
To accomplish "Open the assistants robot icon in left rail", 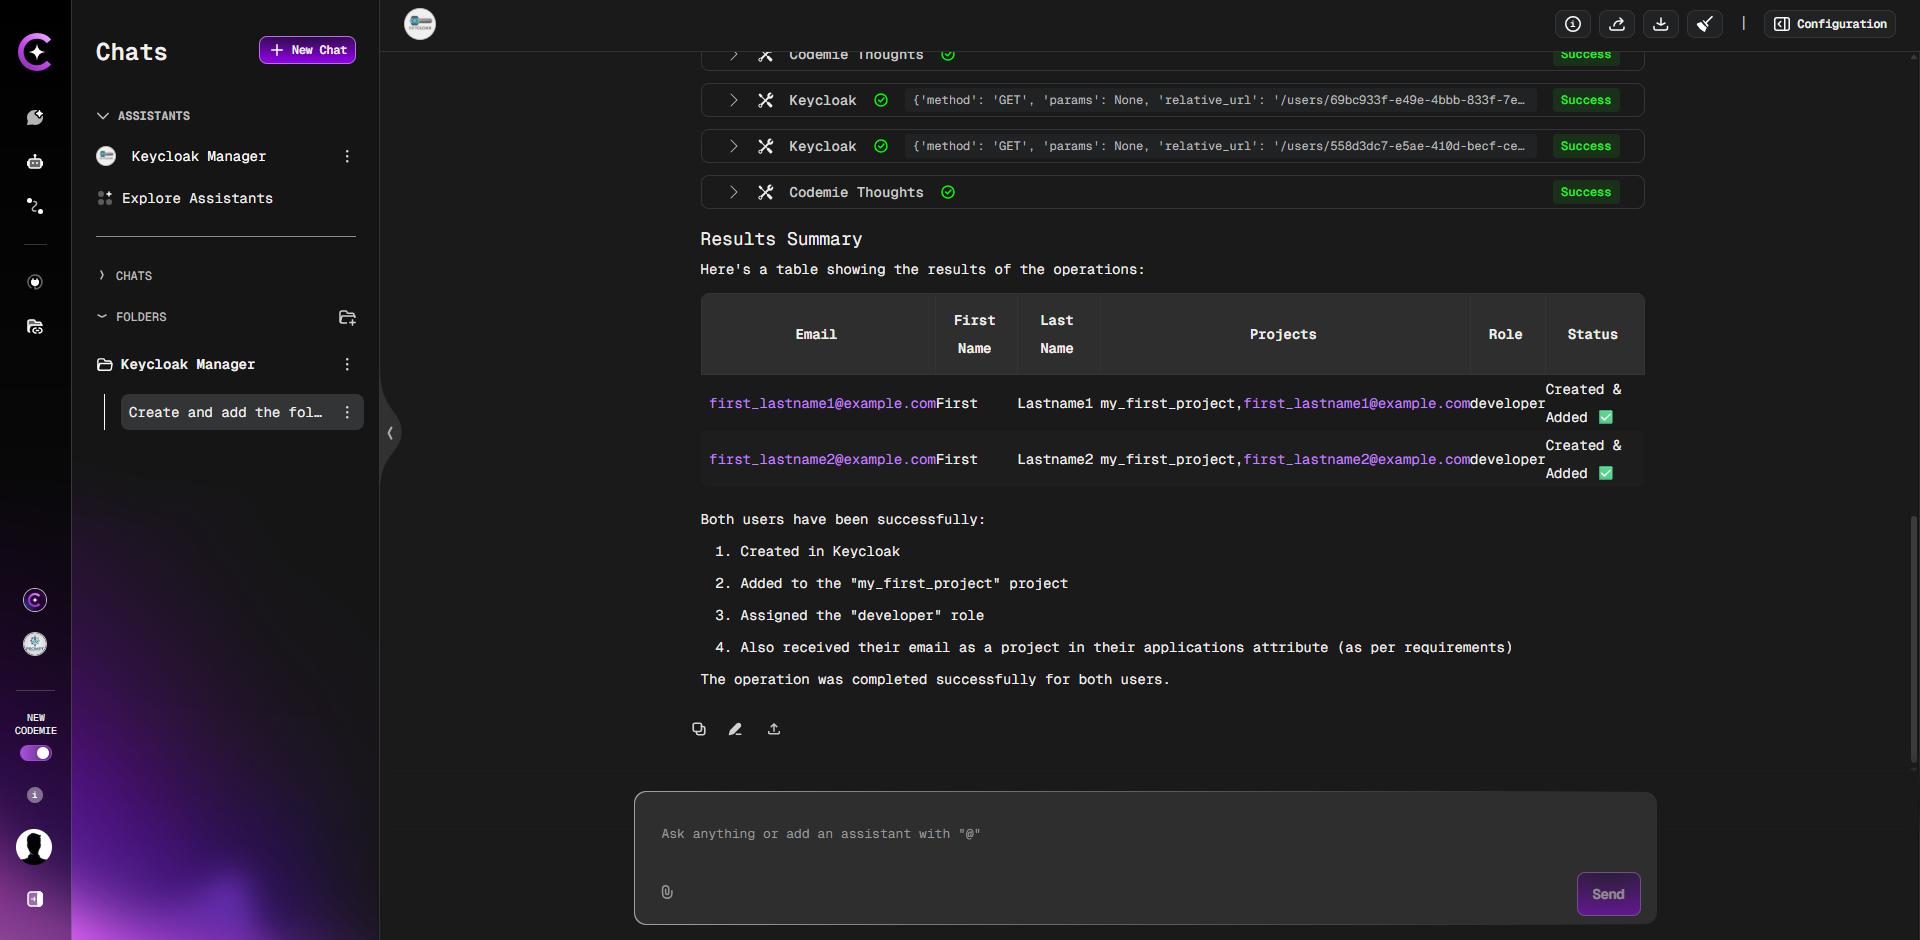I will pos(35,162).
